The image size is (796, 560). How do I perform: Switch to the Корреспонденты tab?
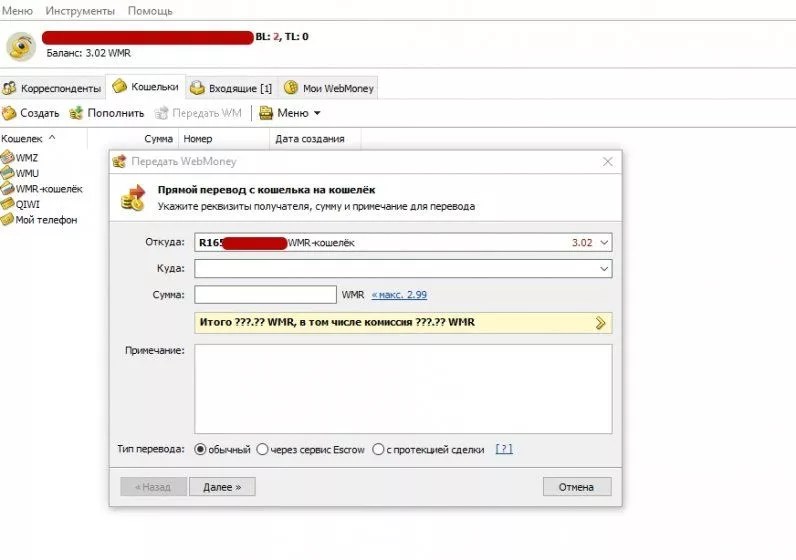52,88
